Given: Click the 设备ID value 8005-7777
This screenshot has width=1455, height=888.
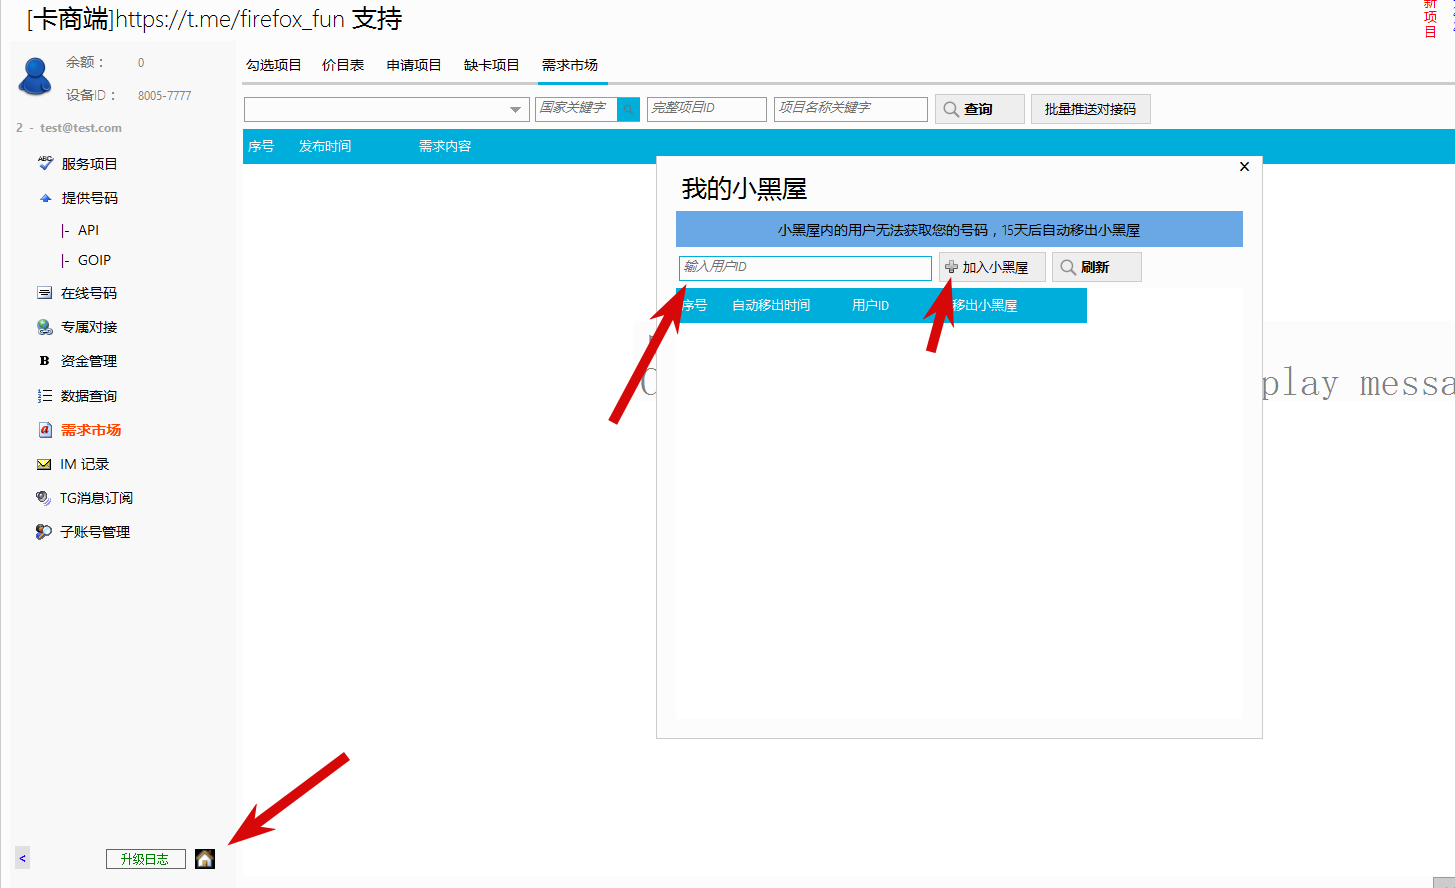Looking at the screenshot, I should 164,96.
